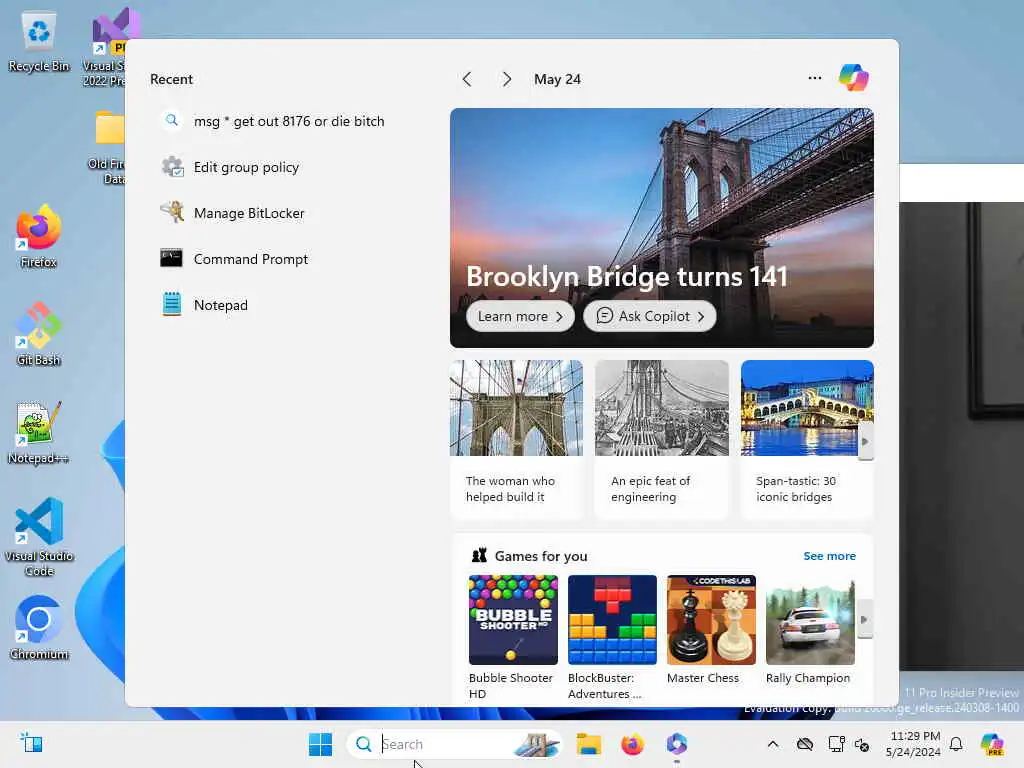The image size is (1024, 768).
Task: Open Rally Champion game
Action: pos(810,630)
